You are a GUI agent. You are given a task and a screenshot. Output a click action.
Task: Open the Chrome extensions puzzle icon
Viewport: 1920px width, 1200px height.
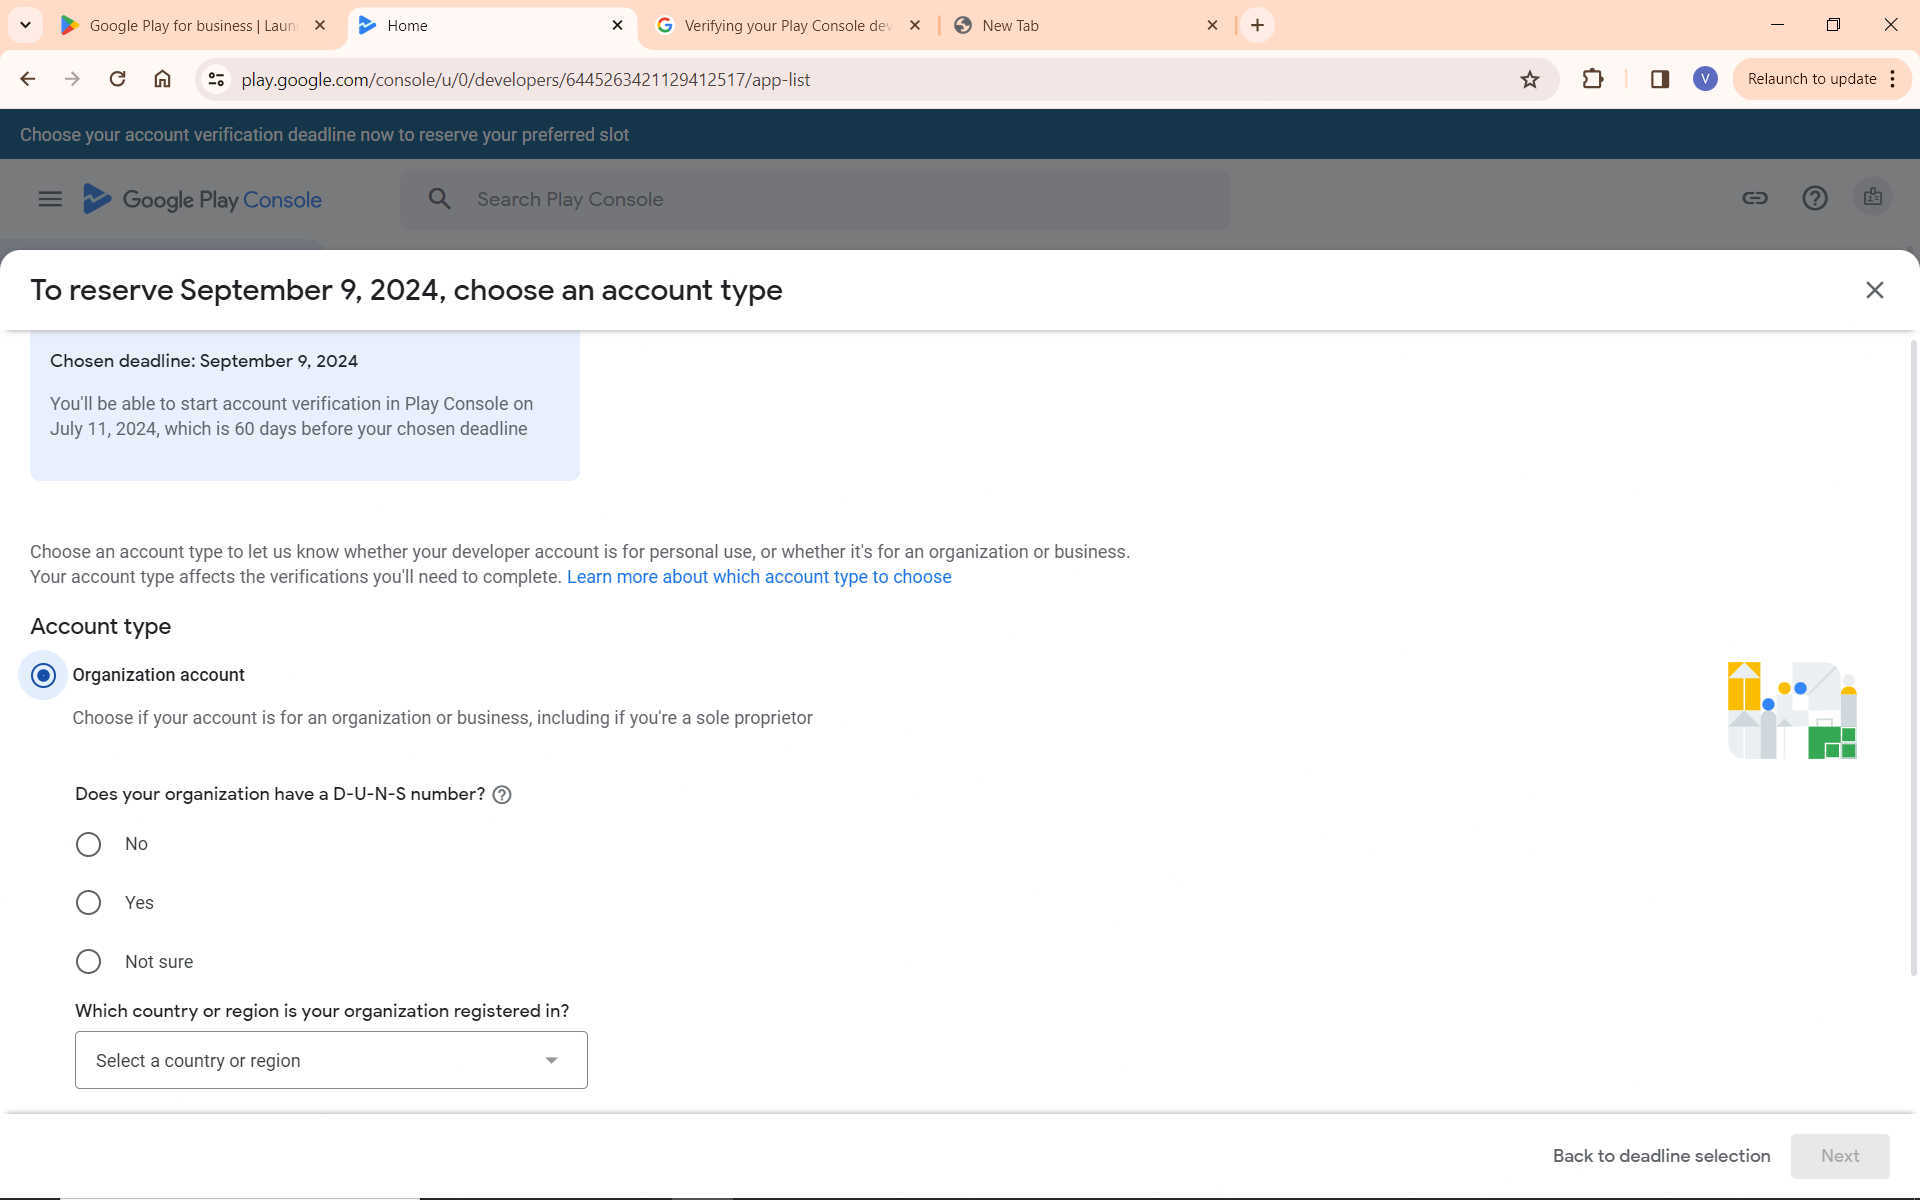click(x=1593, y=79)
